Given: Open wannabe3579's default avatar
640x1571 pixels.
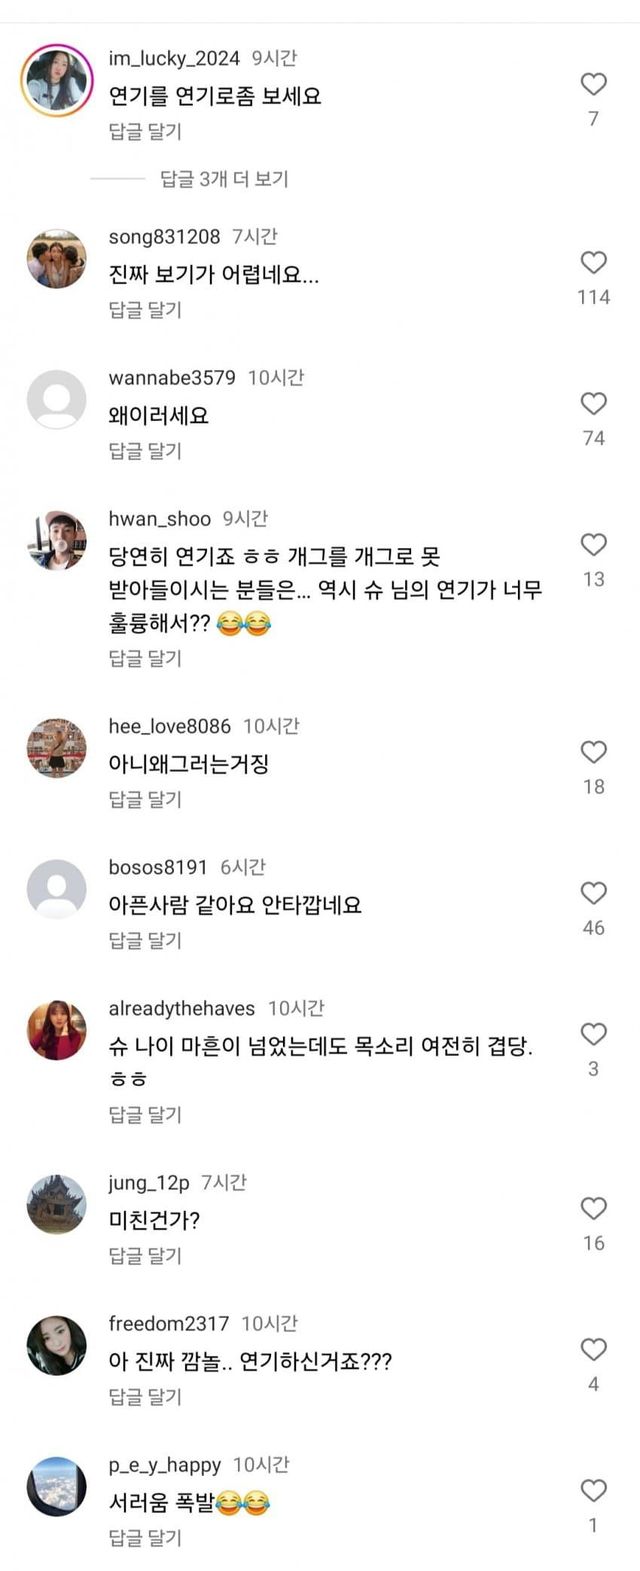Looking at the screenshot, I should point(56,400).
